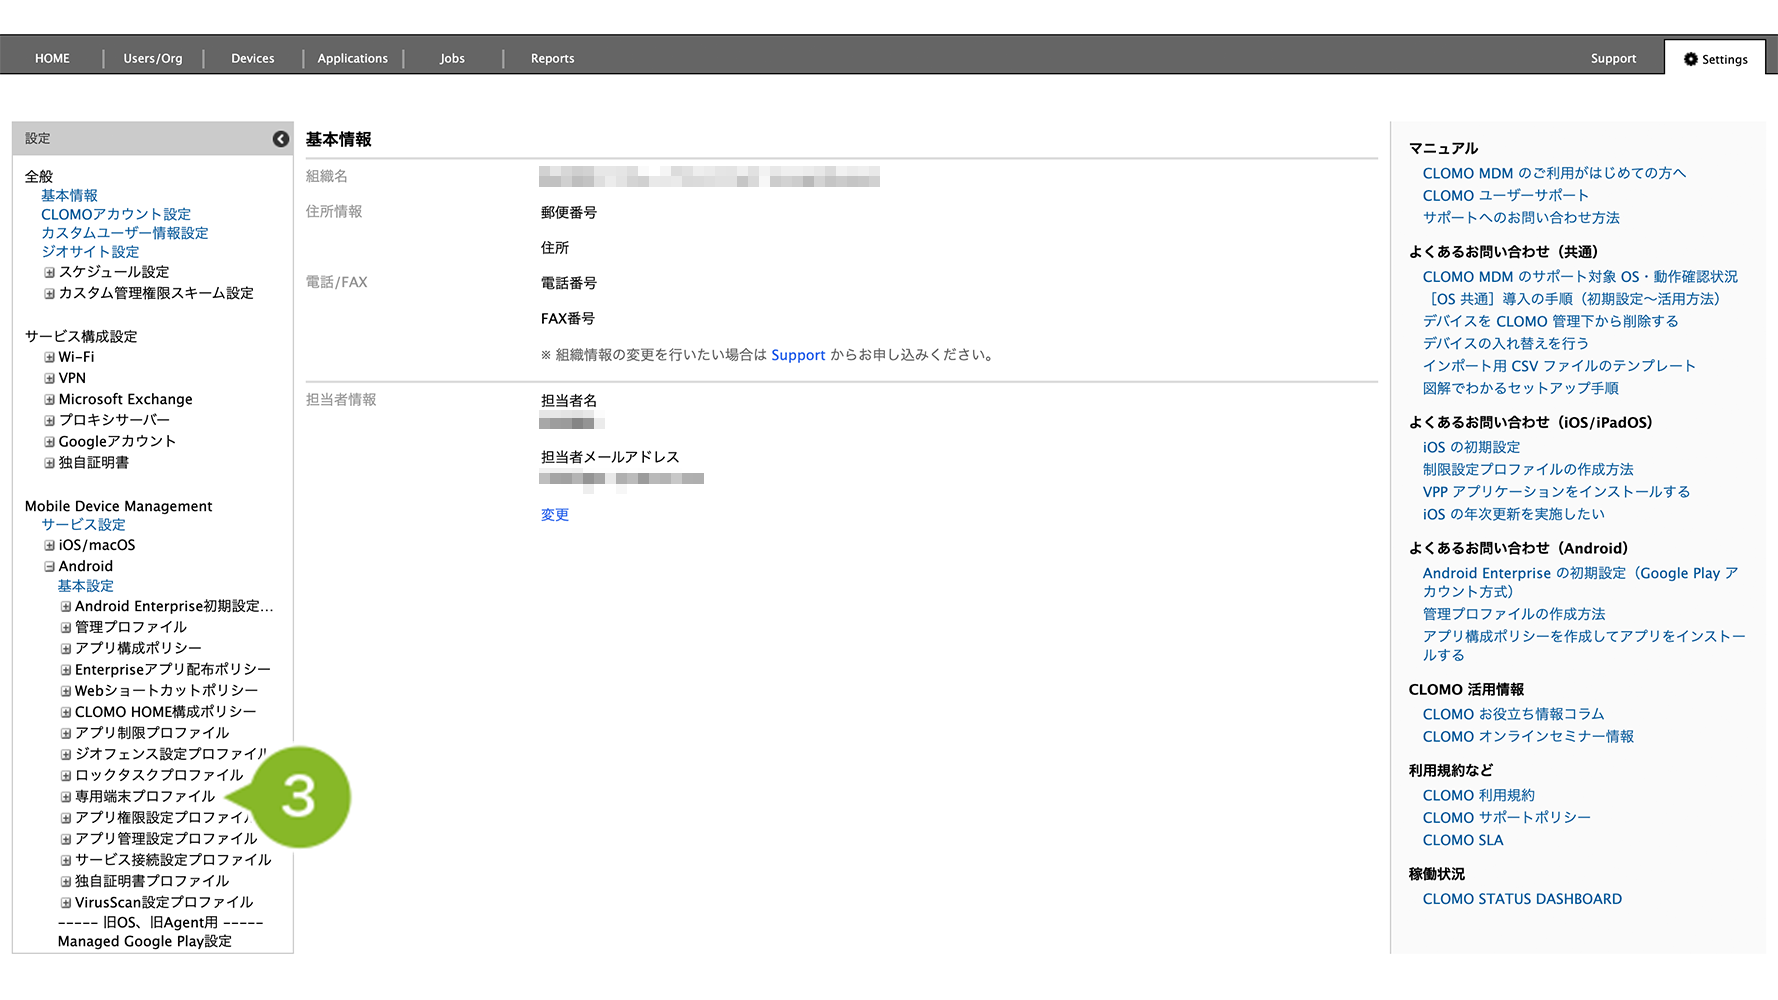Screen dimensions: 1778x1000
Task: Expand VirusScan設定プロファイル plus icon
Action: pos(66,902)
